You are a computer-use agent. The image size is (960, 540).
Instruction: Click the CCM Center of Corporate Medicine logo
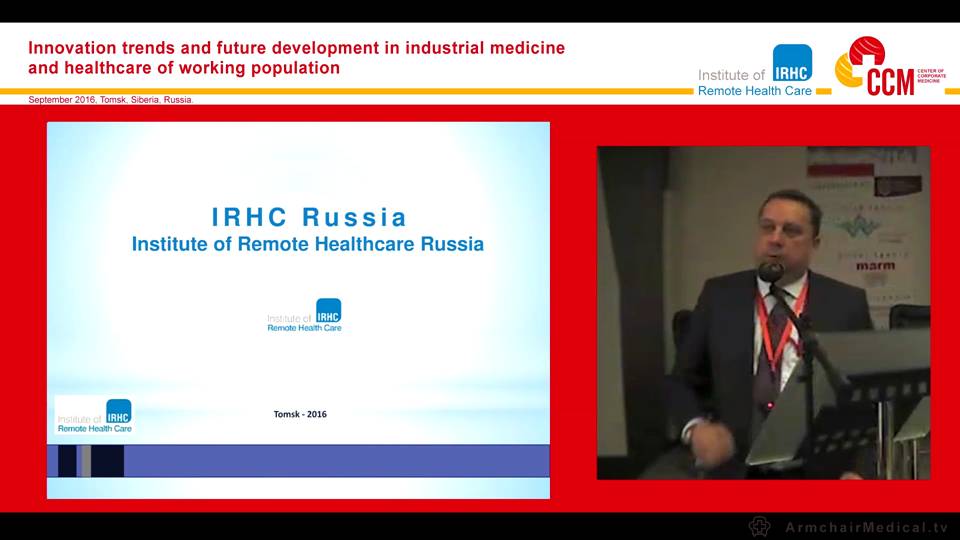pos(890,66)
